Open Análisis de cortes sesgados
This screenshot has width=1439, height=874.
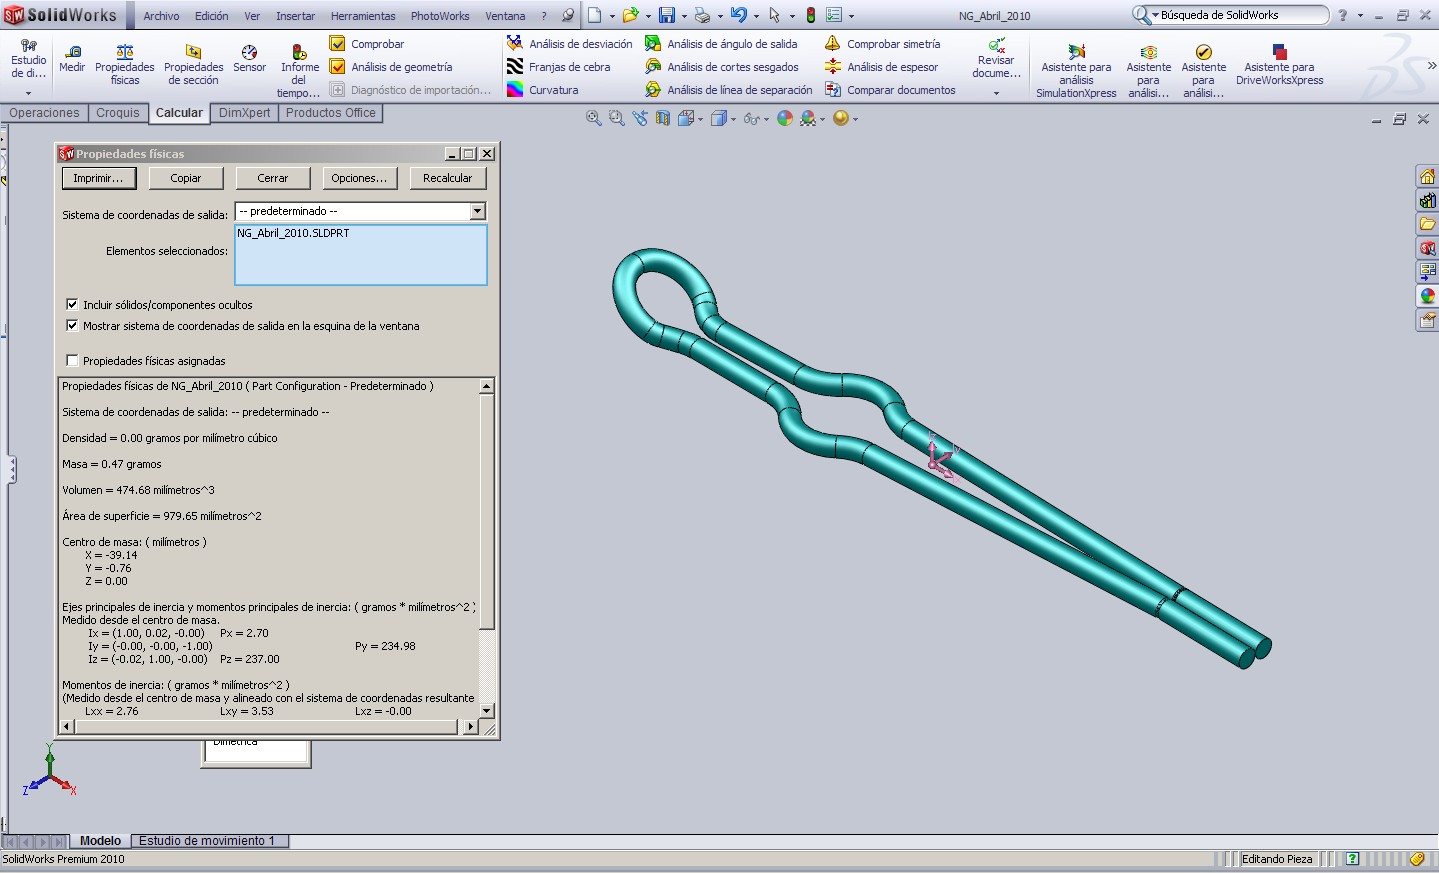722,67
